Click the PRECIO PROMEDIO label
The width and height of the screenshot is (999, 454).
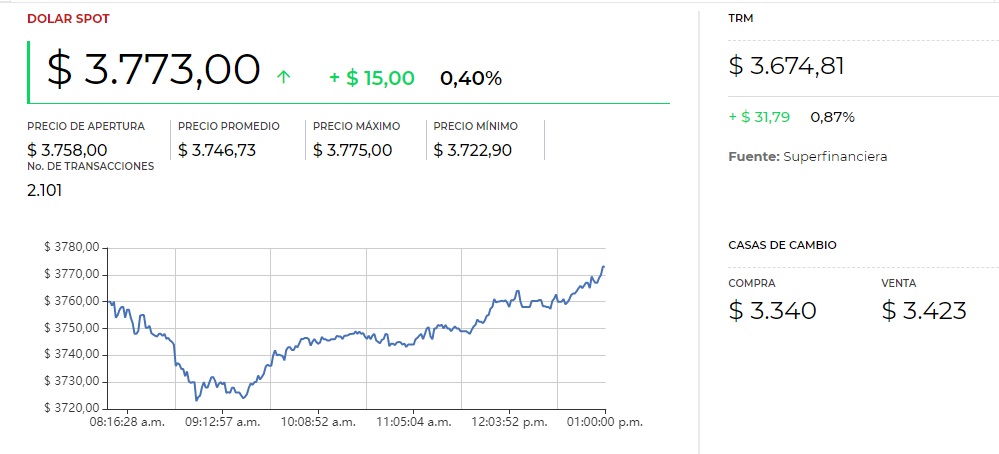click(229, 127)
